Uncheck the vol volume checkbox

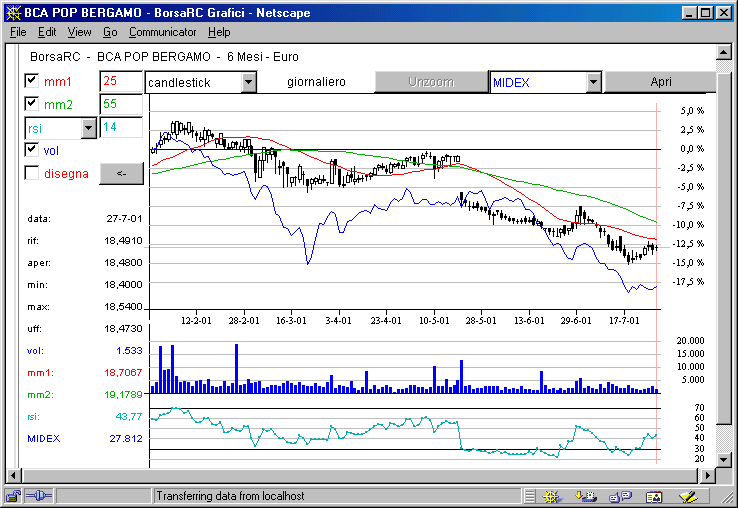click(x=31, y=150)
